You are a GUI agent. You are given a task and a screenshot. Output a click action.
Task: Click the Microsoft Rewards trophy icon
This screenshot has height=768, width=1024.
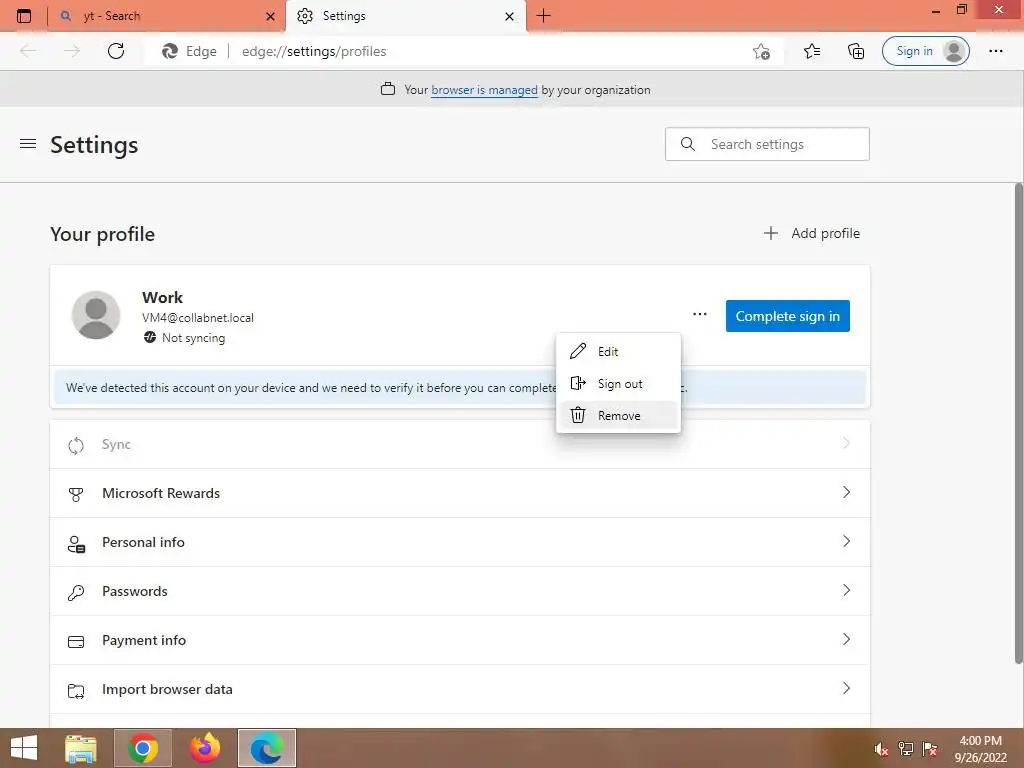[x=76, y=494]
